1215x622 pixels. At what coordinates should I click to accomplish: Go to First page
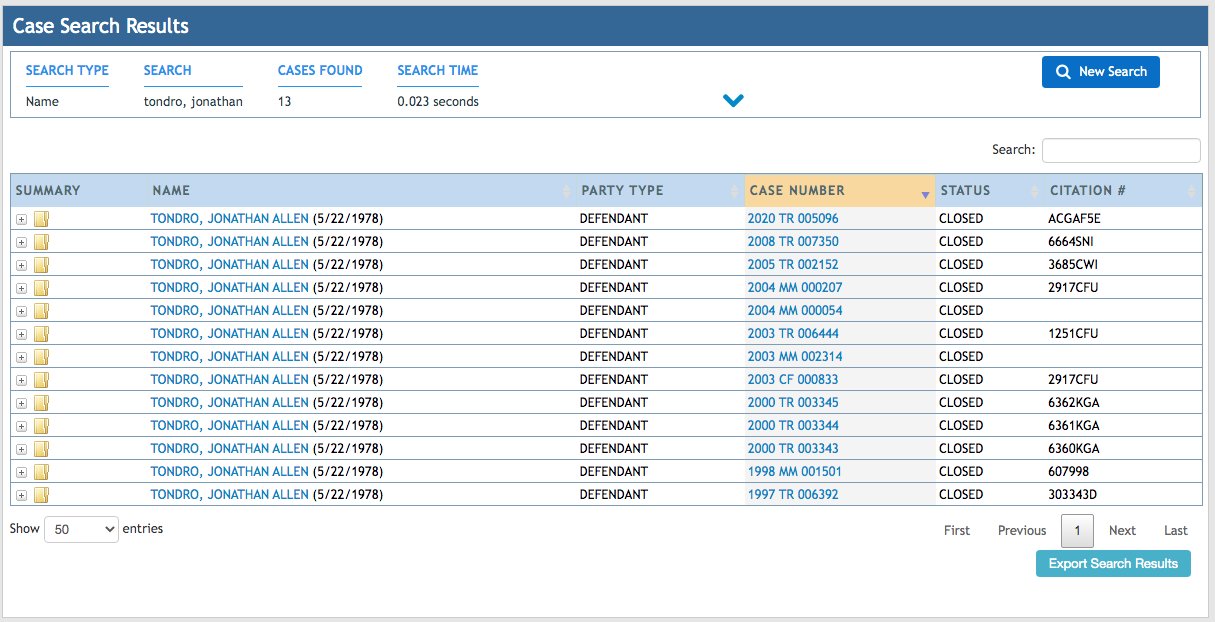[x=957, y=530]
